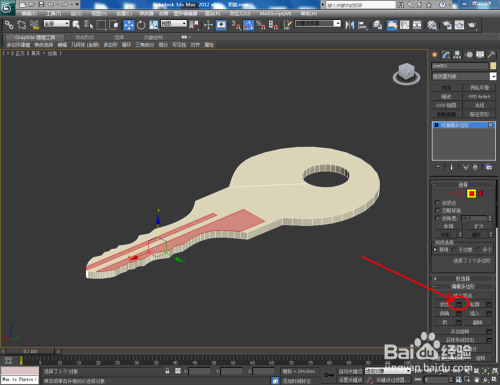The width and height of the screenshot is (500, 385).
Task: Click the Unlink Selection tool
Action: pos(22,25)
